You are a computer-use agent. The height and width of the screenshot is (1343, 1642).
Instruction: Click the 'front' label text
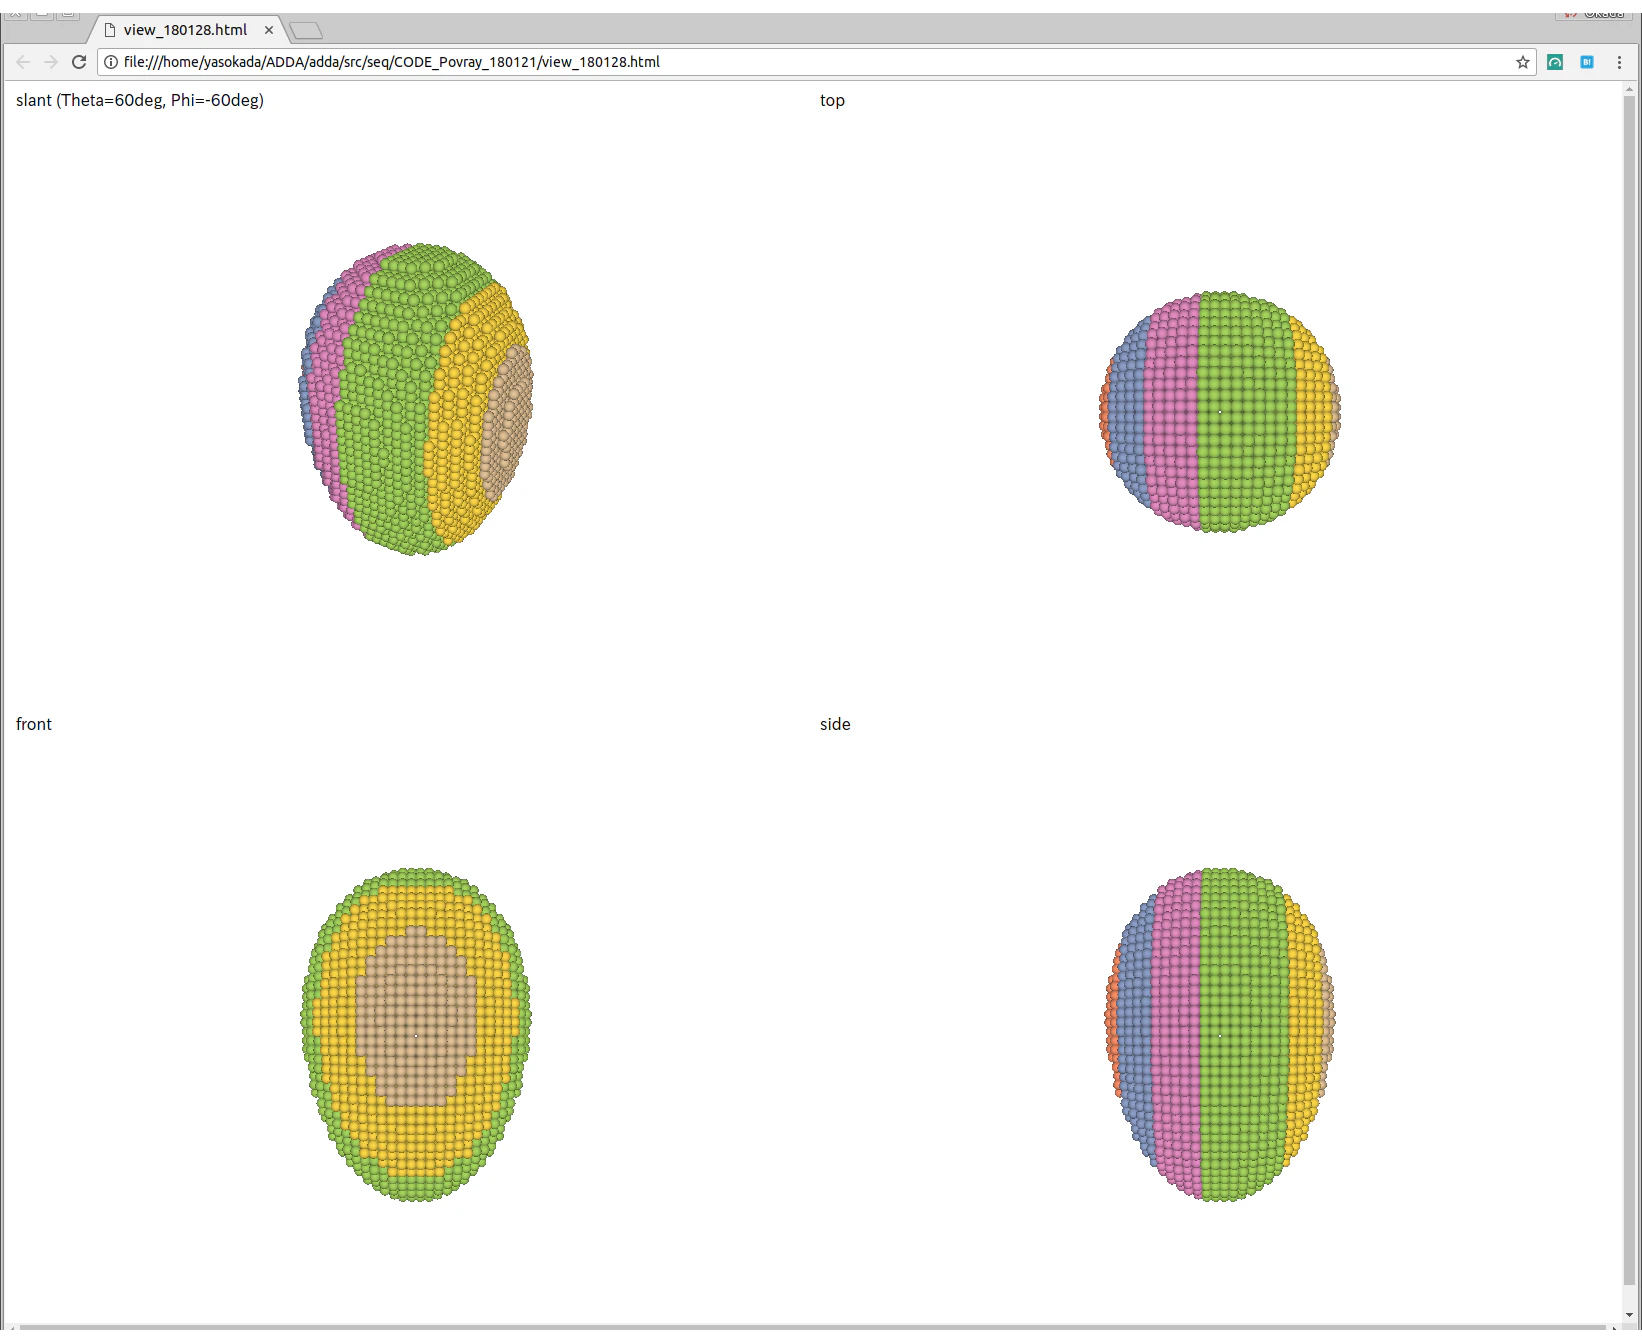(34, 724)
